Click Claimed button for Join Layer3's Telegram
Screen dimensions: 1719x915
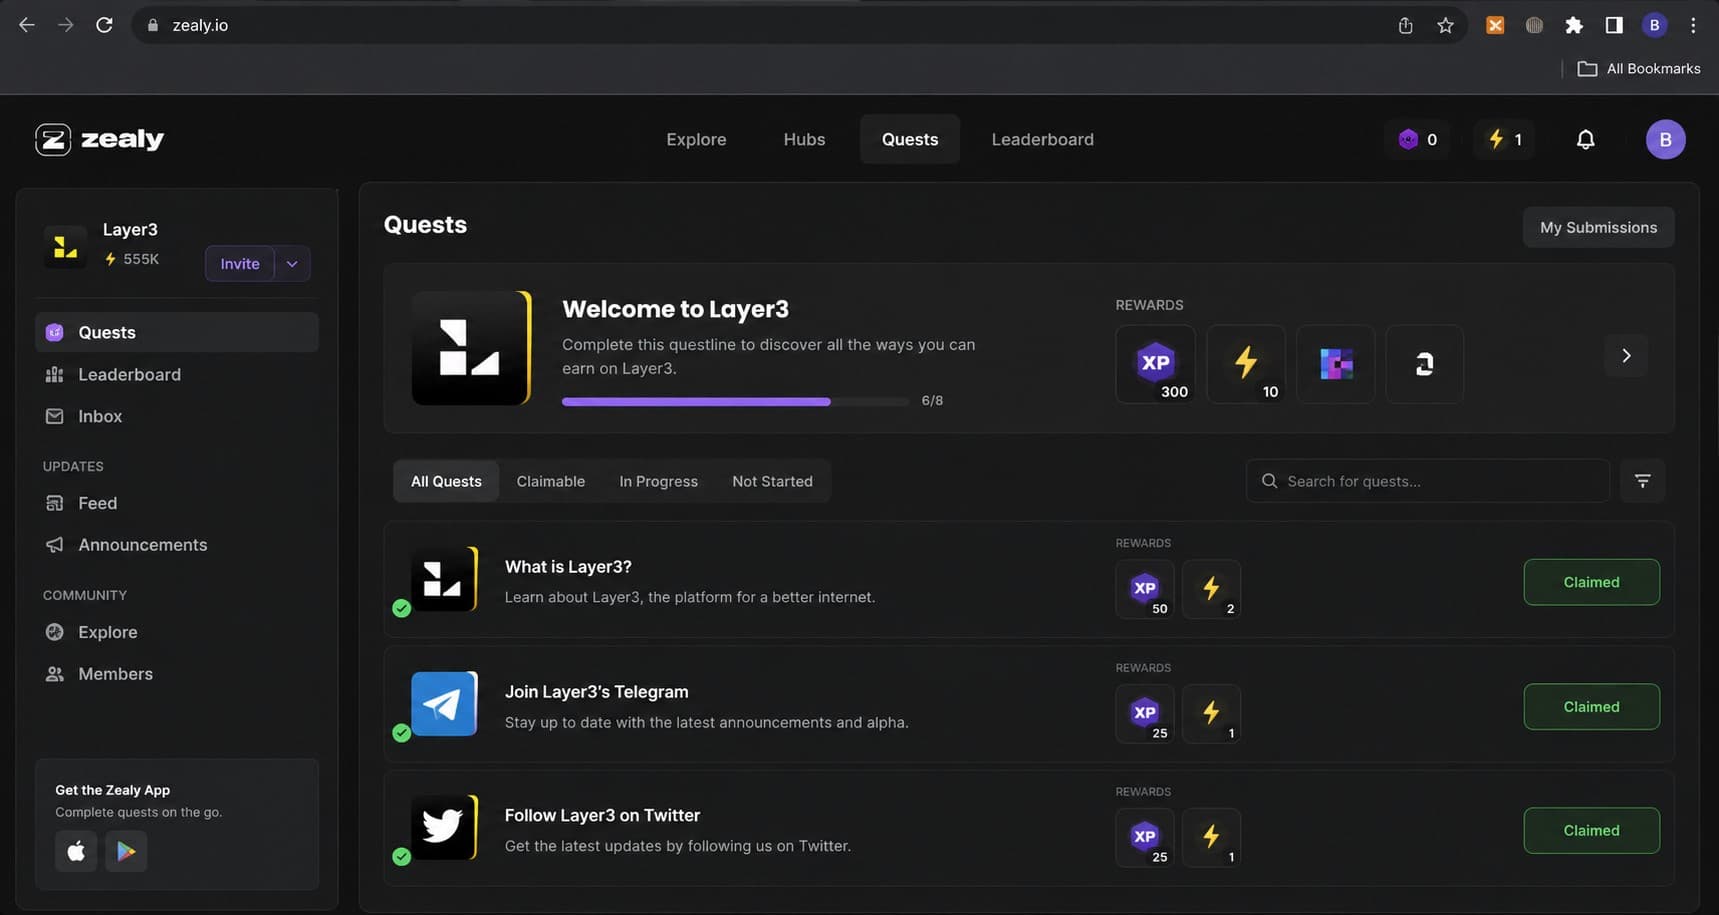pos(1591,707)
